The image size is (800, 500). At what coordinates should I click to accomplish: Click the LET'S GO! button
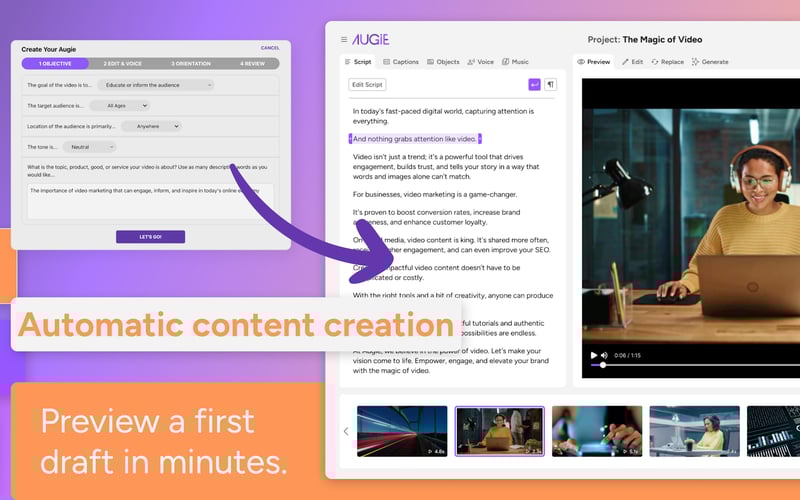coord(151,237)
